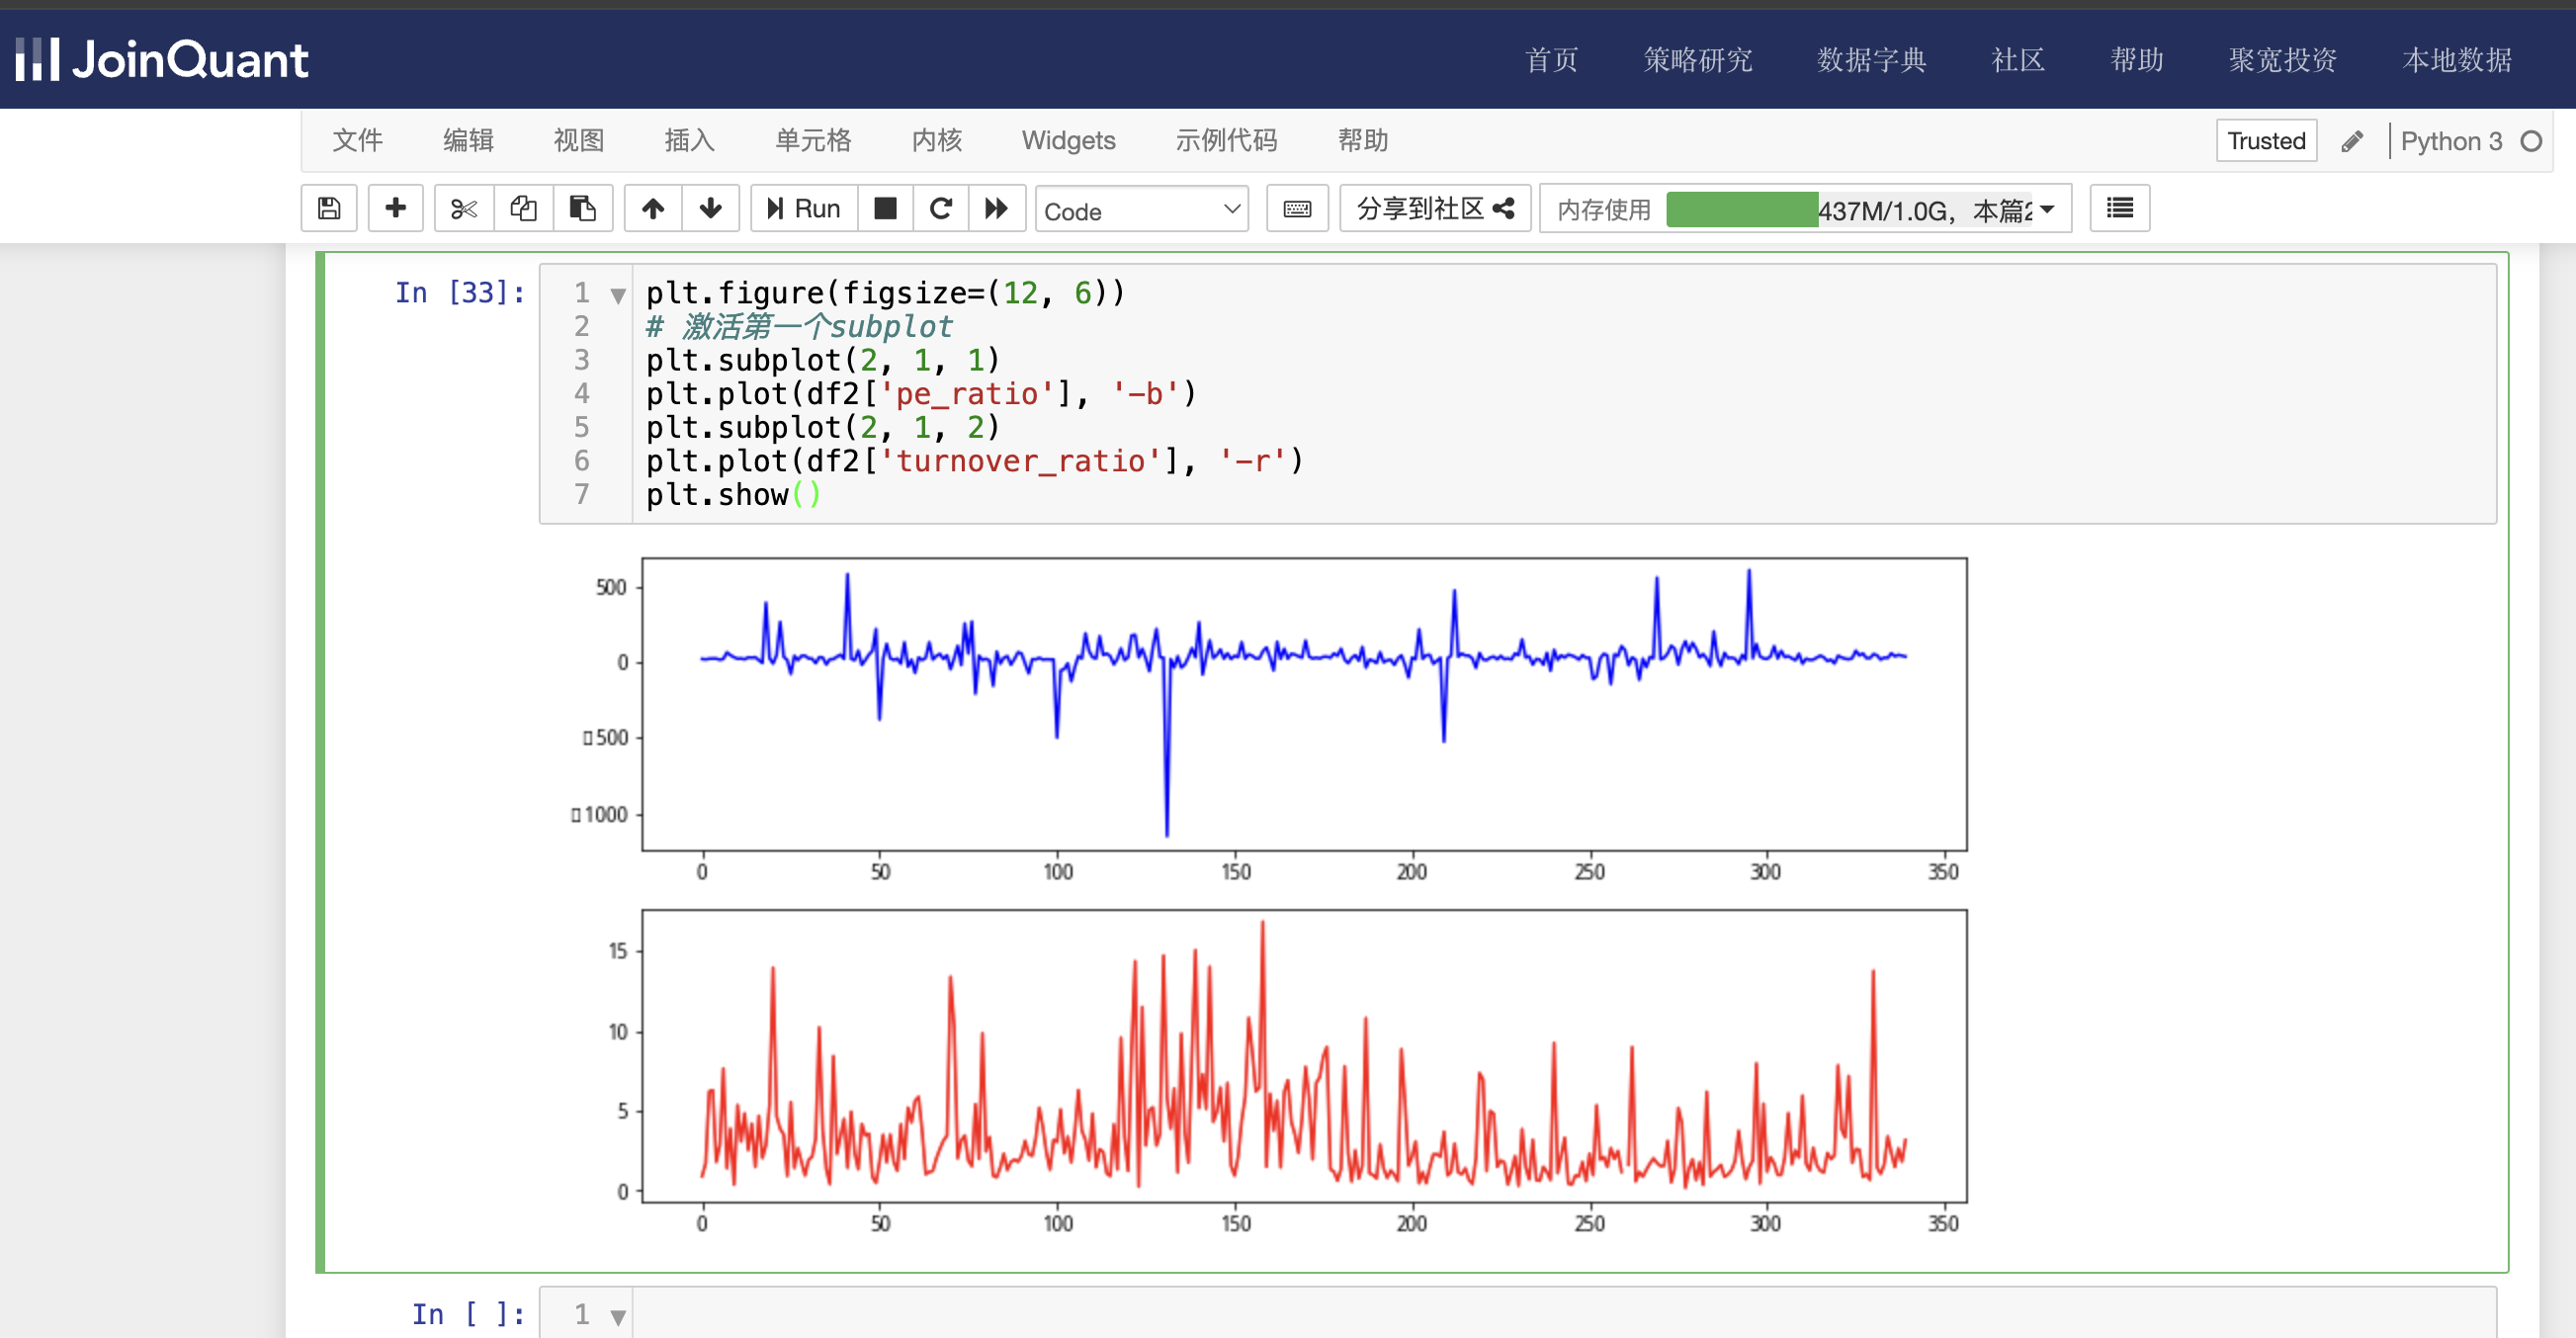Open the 插入 menu

click(x=690, y=140)
